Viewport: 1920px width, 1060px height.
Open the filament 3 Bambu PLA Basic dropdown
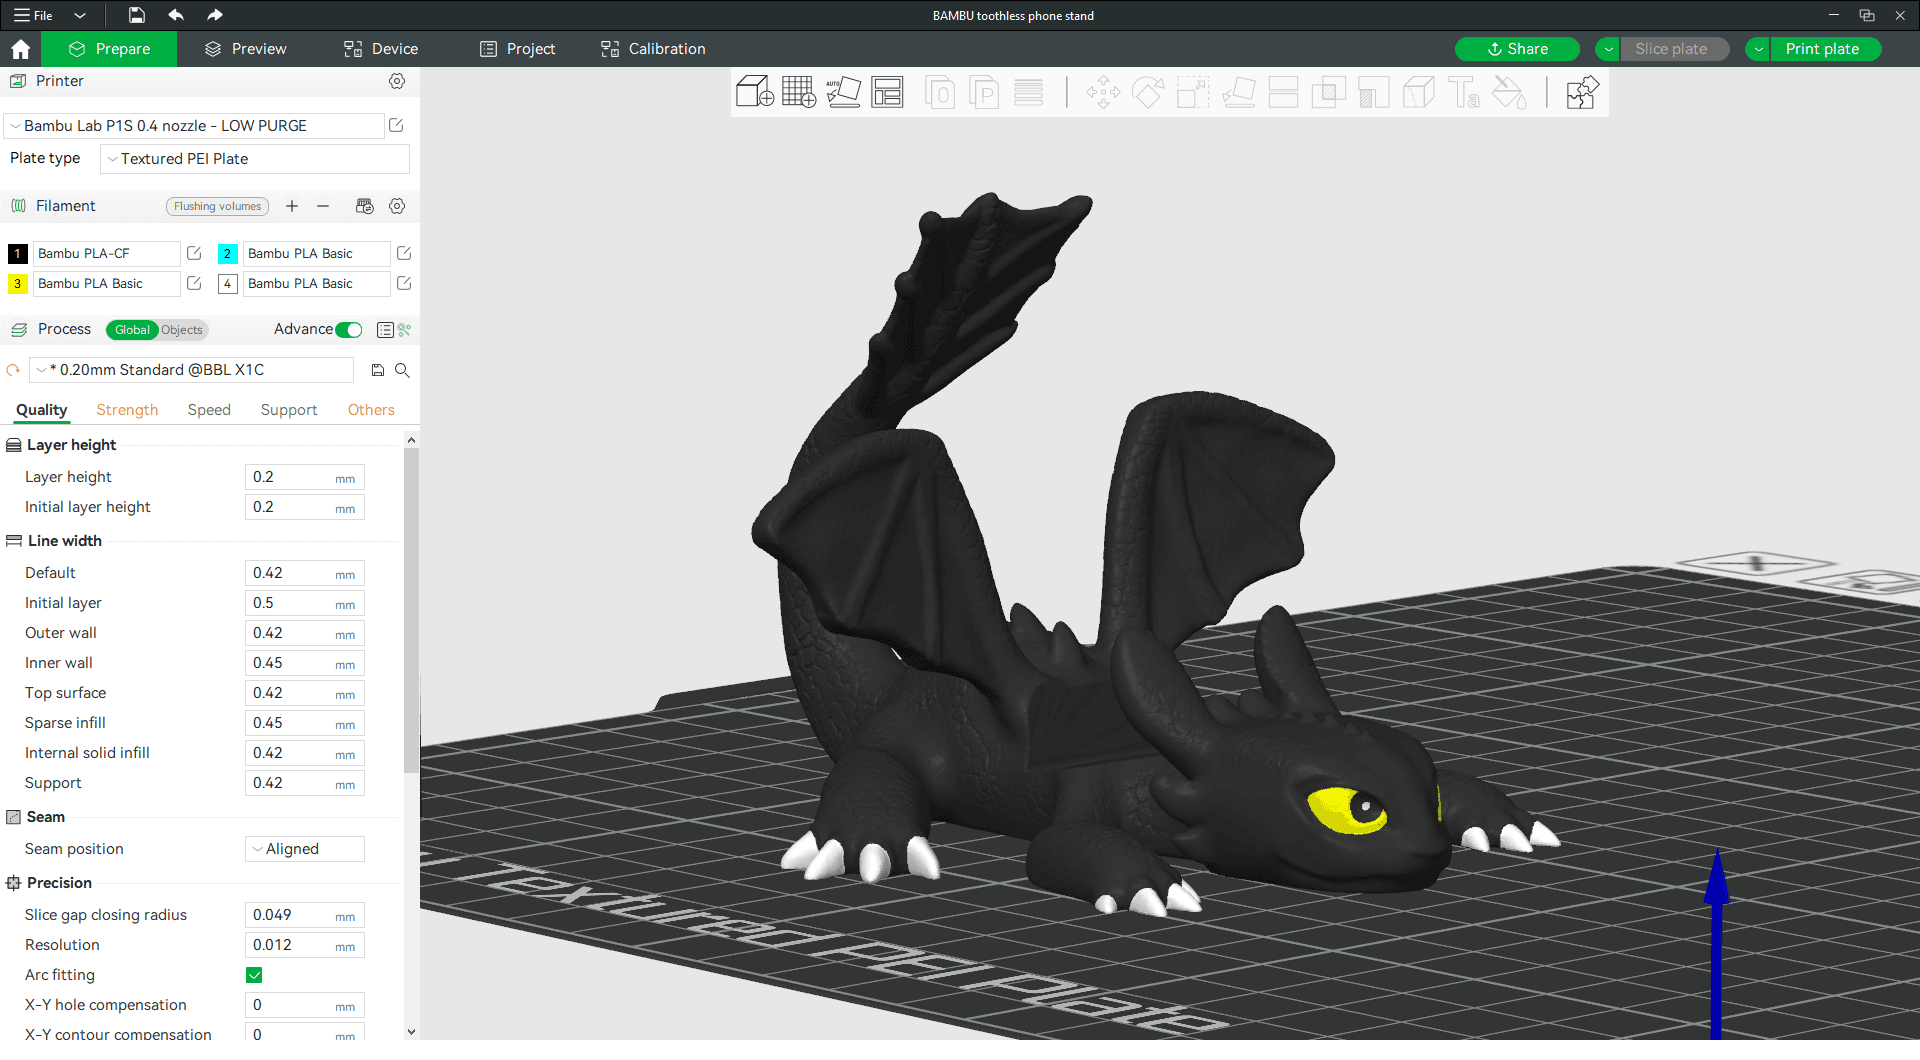(x=107, y=284)
